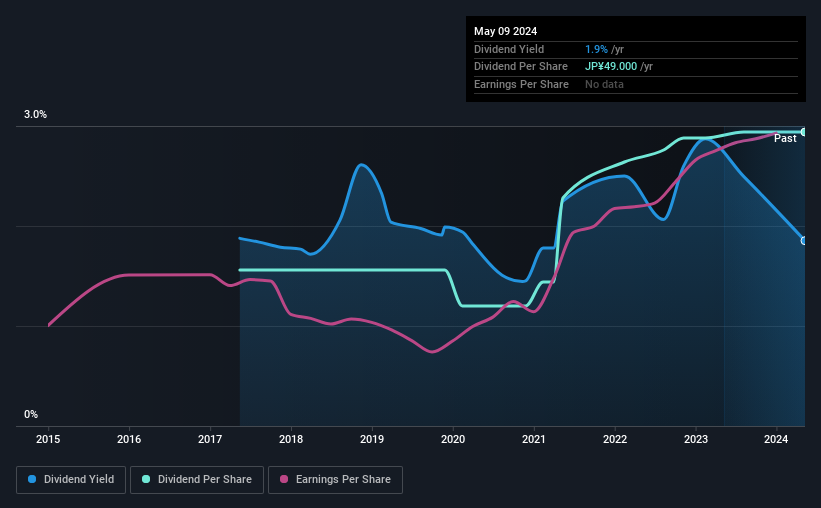Screen dimensions: 821x508
Task: Click the JP¥49.000 dividend per share value
Action: pos(611,67)
